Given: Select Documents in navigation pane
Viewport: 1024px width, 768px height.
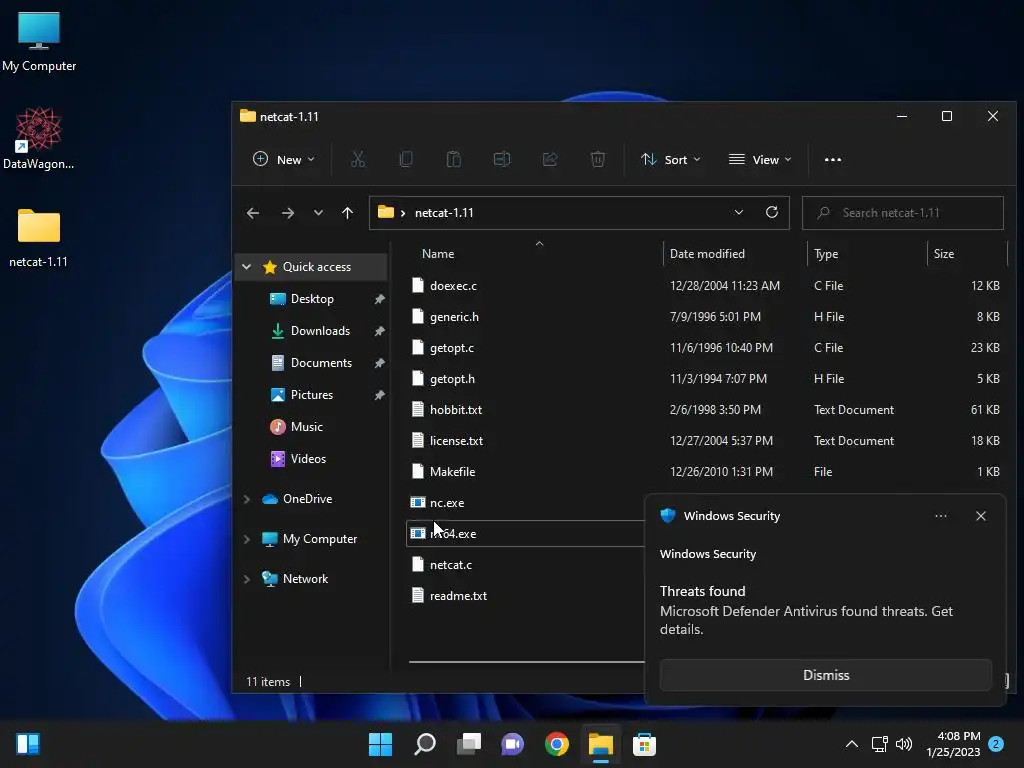Looking at the screenshot, I should pos(321,363).
